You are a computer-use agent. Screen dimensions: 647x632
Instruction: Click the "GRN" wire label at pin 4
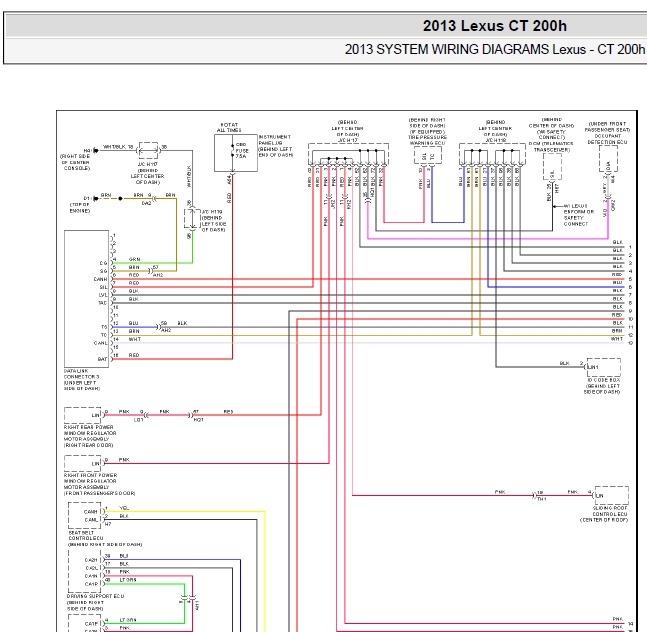click(x=135, y=259)
